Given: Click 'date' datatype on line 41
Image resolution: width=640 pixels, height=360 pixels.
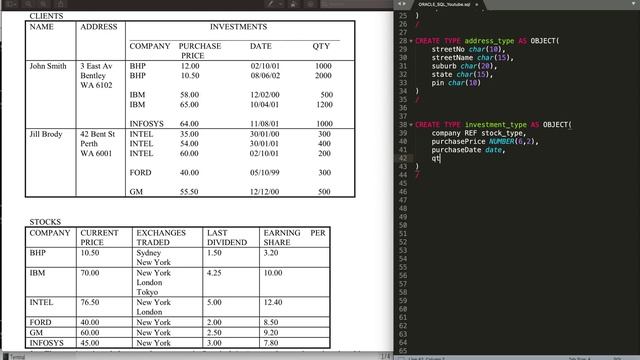Looking at the screenshot, I should click(x=493, y=150).
